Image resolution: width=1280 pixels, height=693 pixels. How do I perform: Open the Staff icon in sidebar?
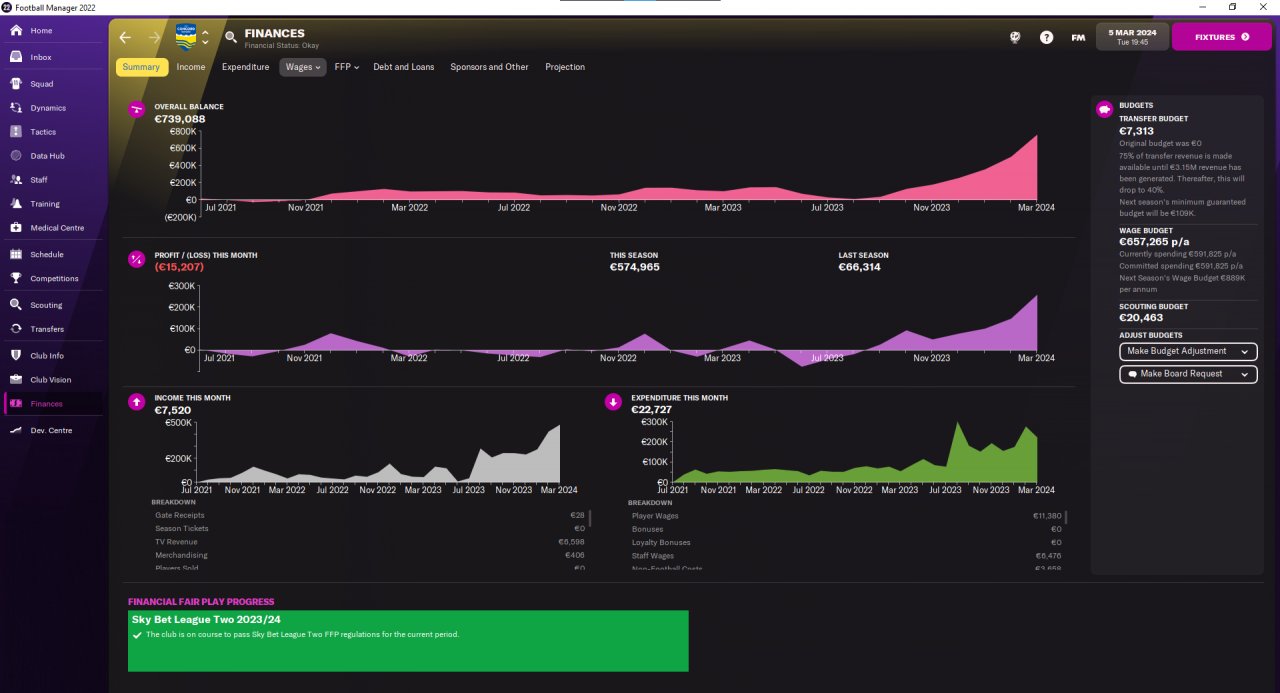(x=16, y=180)
